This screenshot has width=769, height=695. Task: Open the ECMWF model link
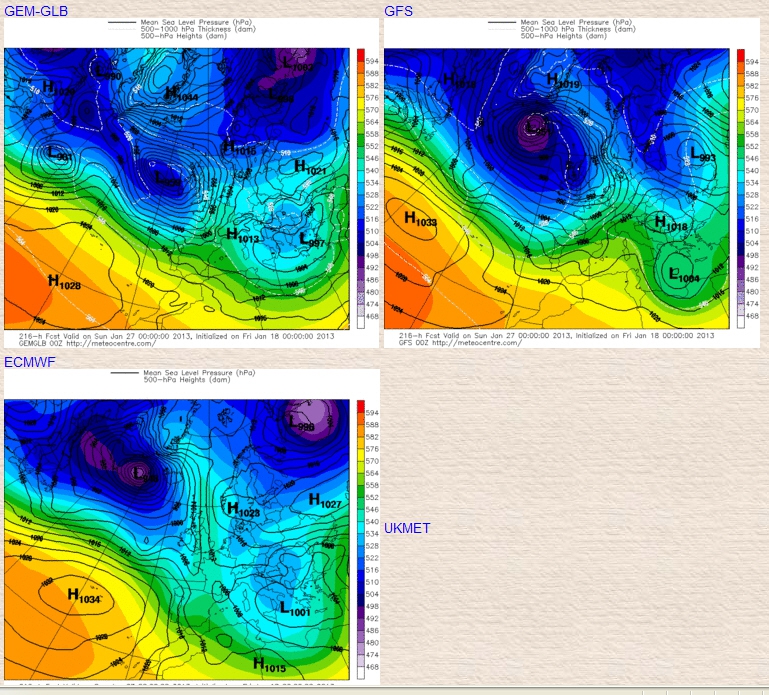pos(29,362)
